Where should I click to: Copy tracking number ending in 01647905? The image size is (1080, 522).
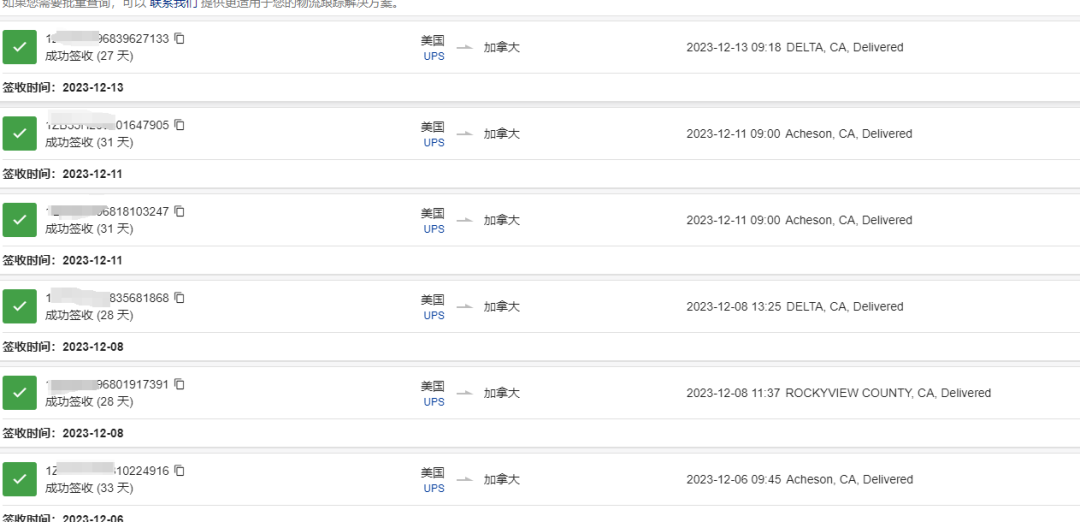point(179,125)
